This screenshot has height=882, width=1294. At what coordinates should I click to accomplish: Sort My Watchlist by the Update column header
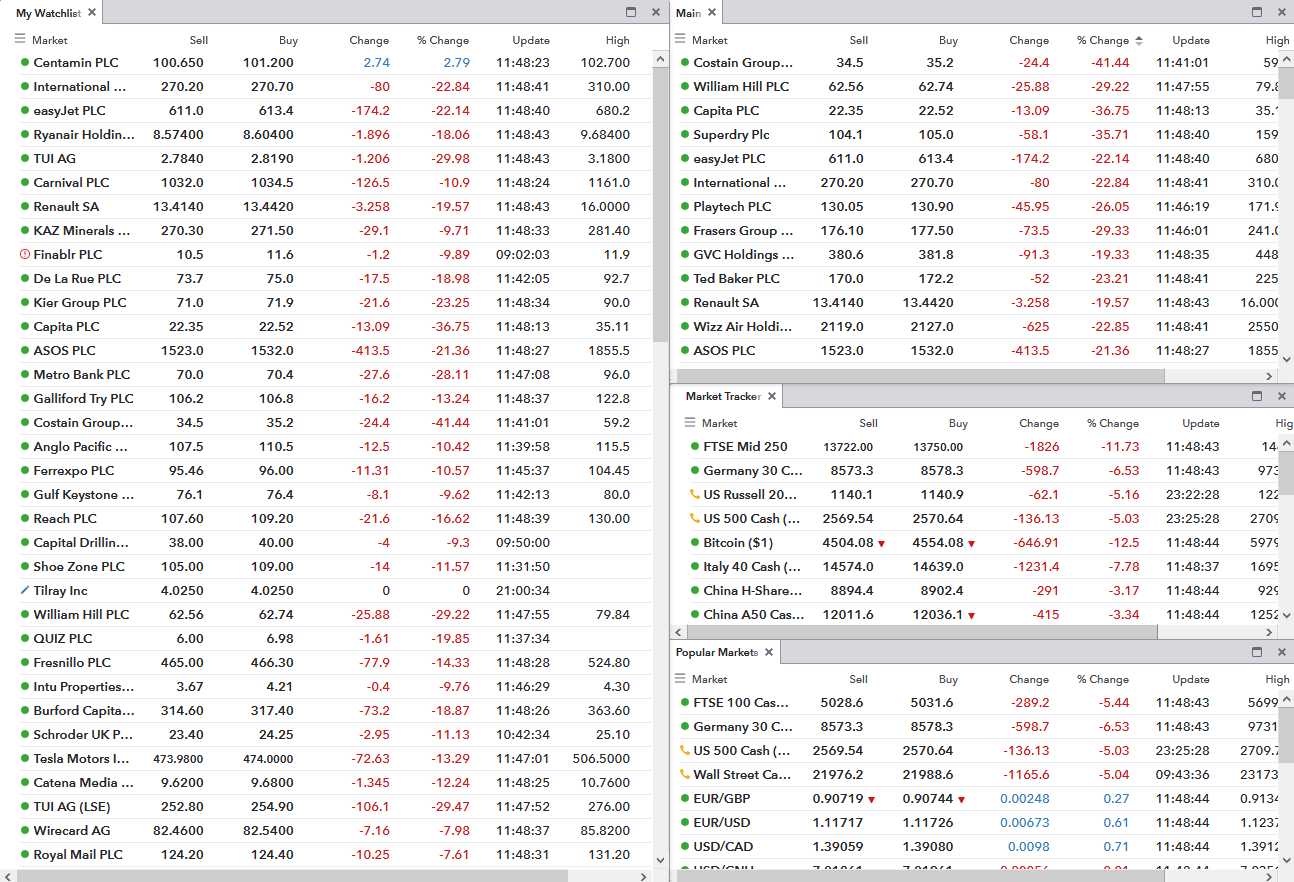coord(531,41)
